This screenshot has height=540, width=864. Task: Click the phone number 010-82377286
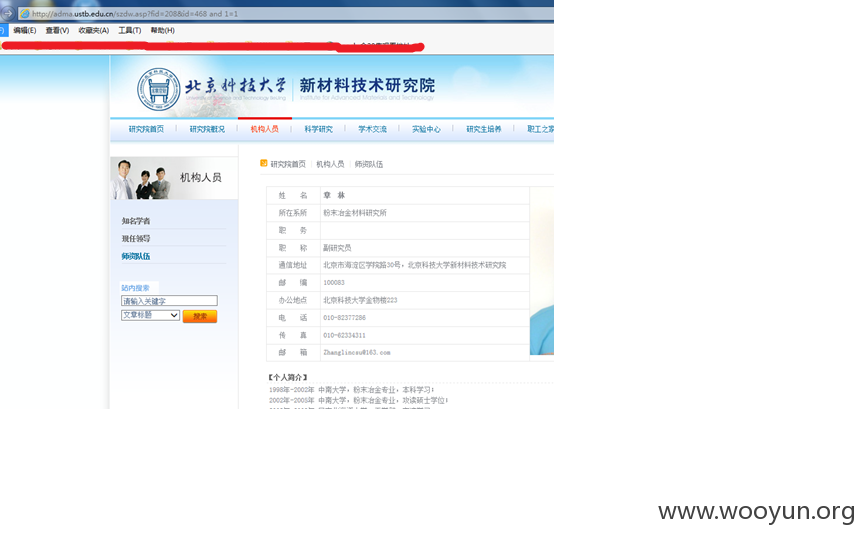[x=344, y=318]
